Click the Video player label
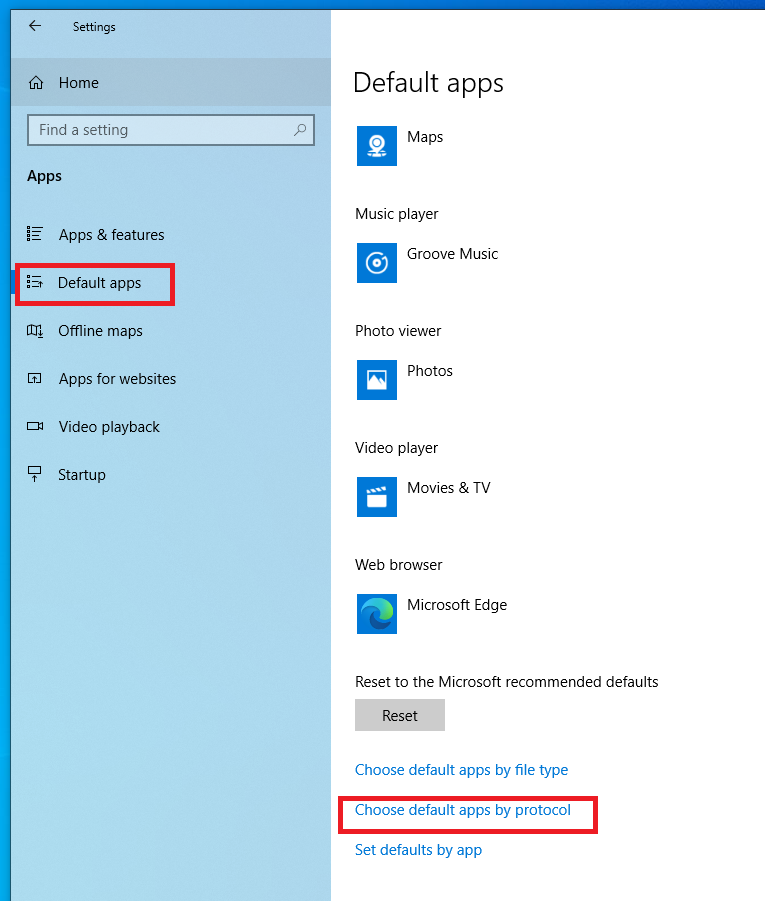Image resolution: width=765 pixels, height=901 pixels. [396, 448]
